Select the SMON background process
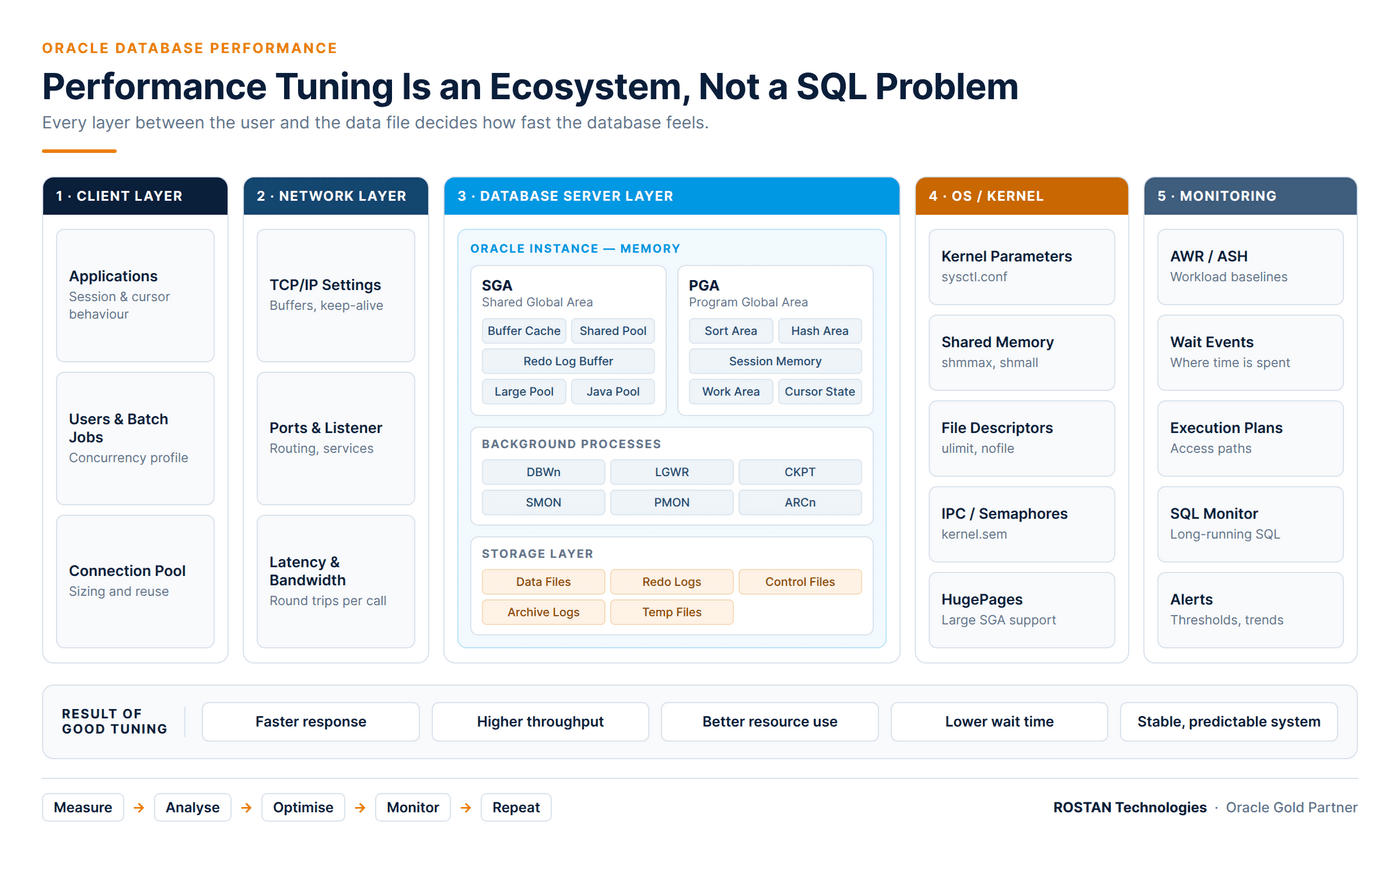Viewport: 1400px width, 887px height. pyautogui.click(x=543, y=503)
